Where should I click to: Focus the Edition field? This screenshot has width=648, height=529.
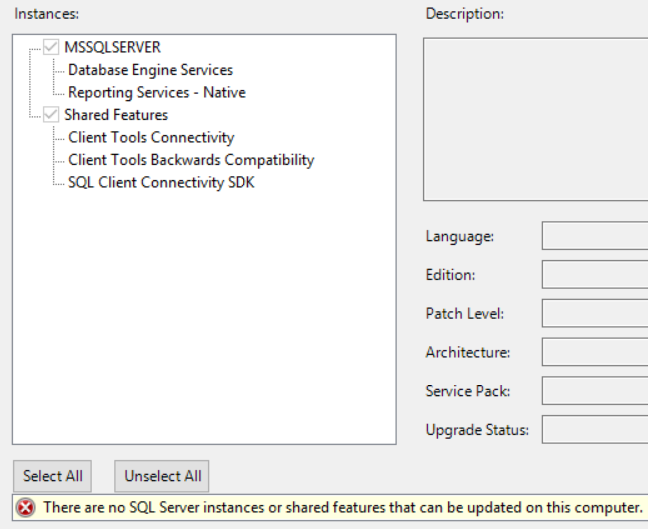(595, 274)
